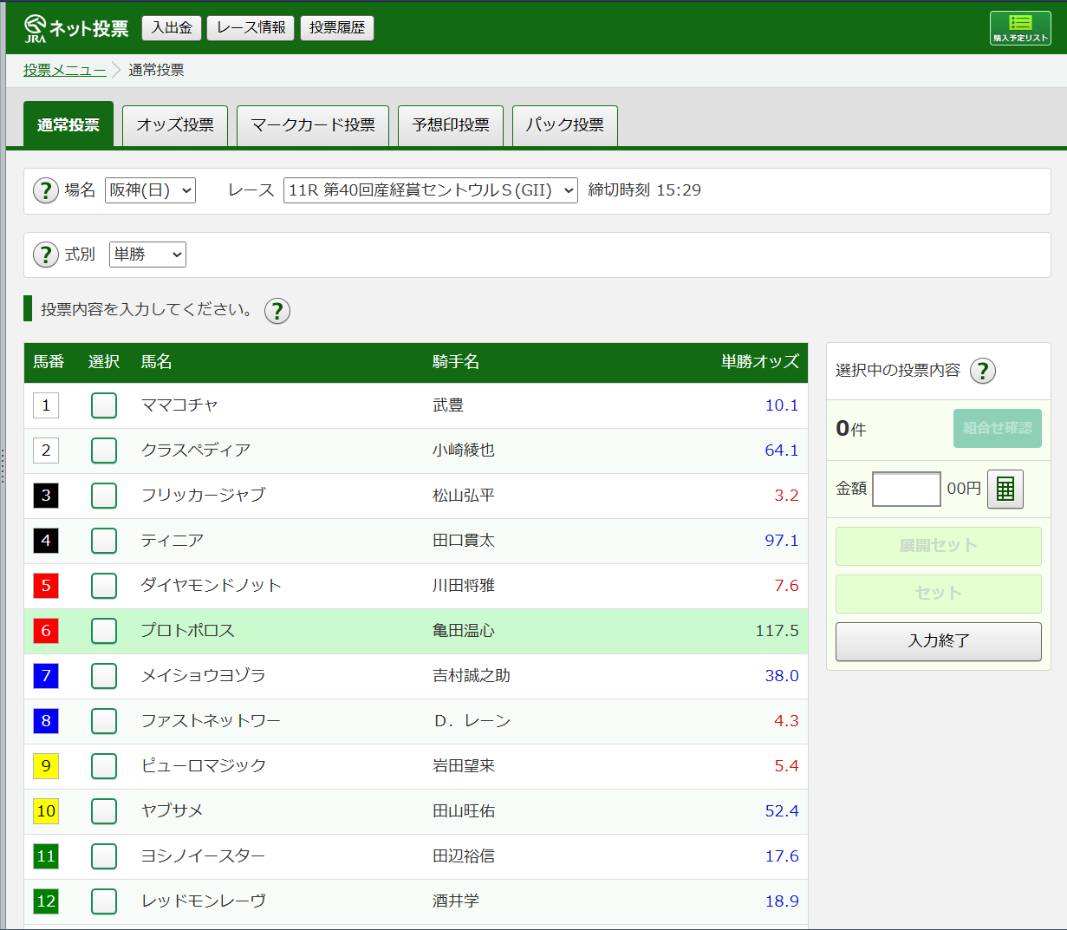
Task: Click horse number badge 11 (green)
Action: [46, 856]
